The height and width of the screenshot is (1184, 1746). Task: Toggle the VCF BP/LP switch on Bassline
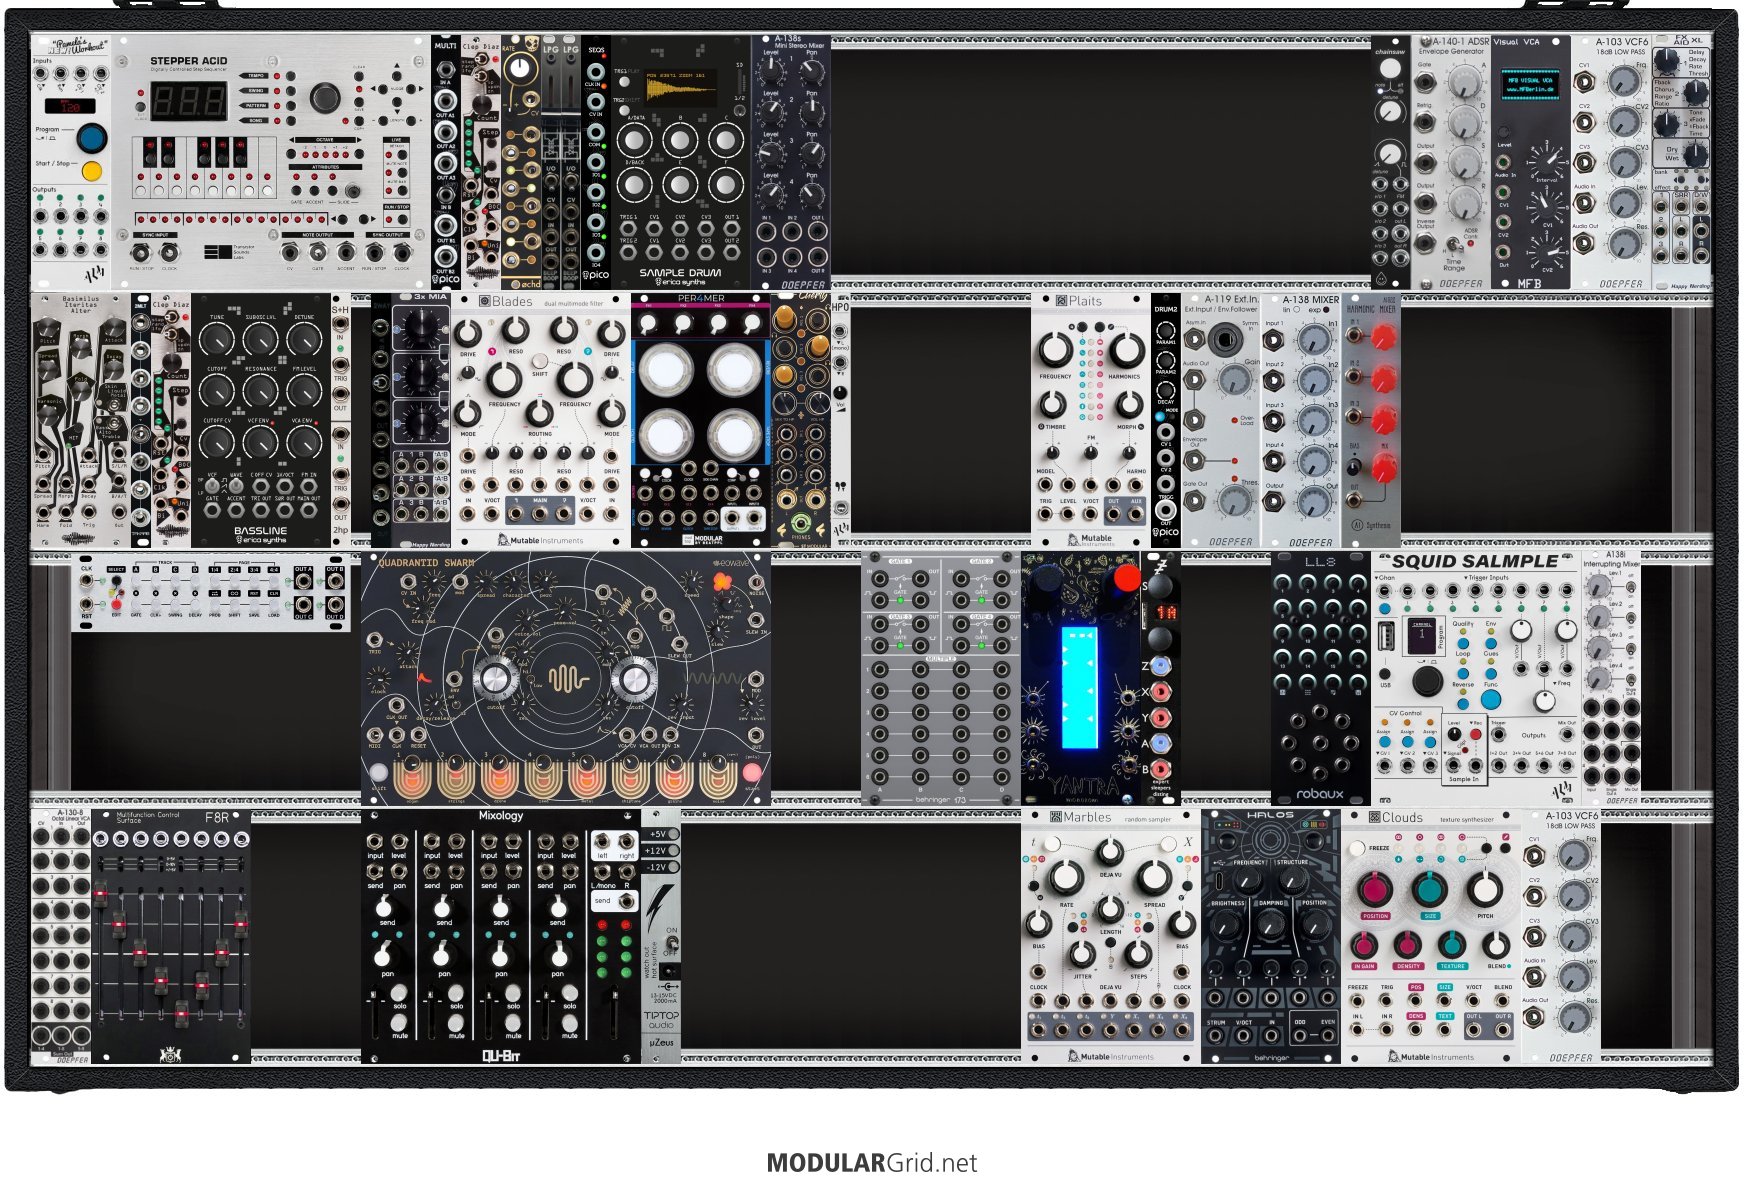pos(212,483)
